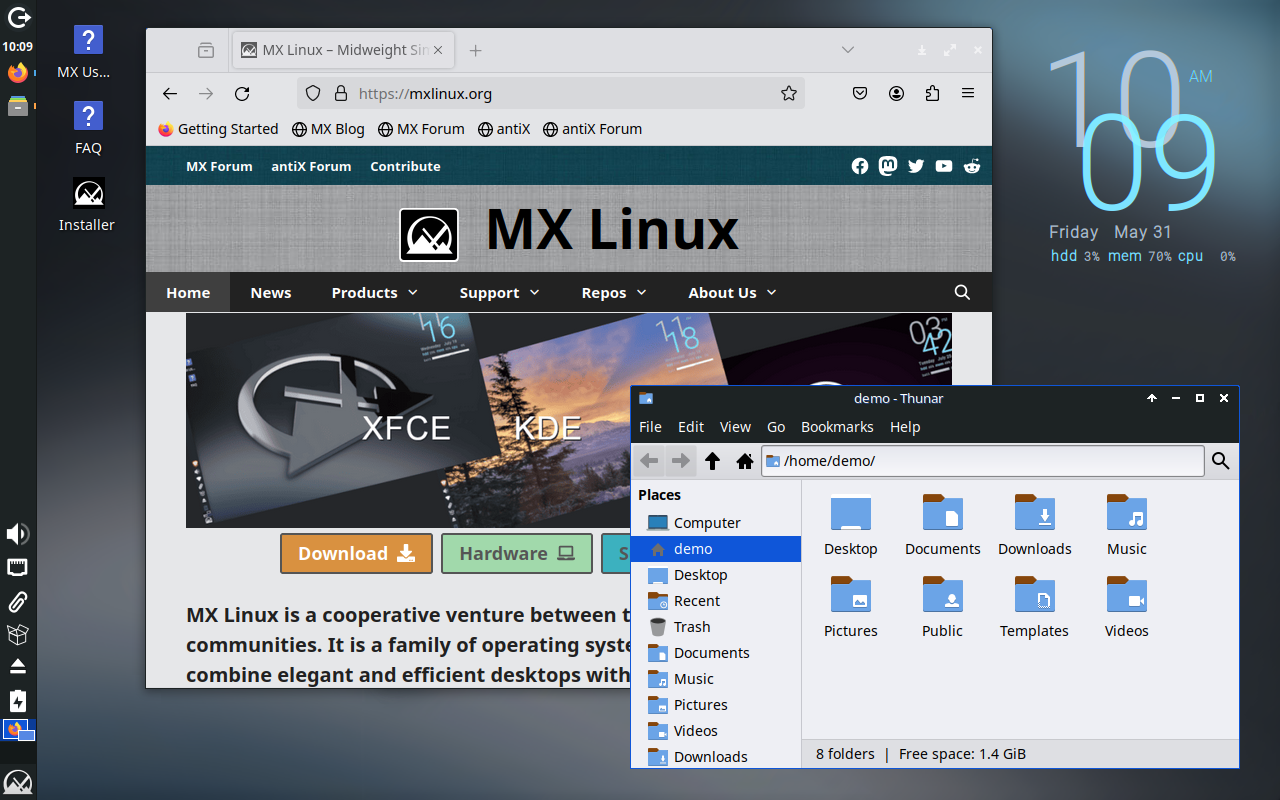Click Thunar location path field
Screen dimensions: 1280x800
(x=983, y=460)
